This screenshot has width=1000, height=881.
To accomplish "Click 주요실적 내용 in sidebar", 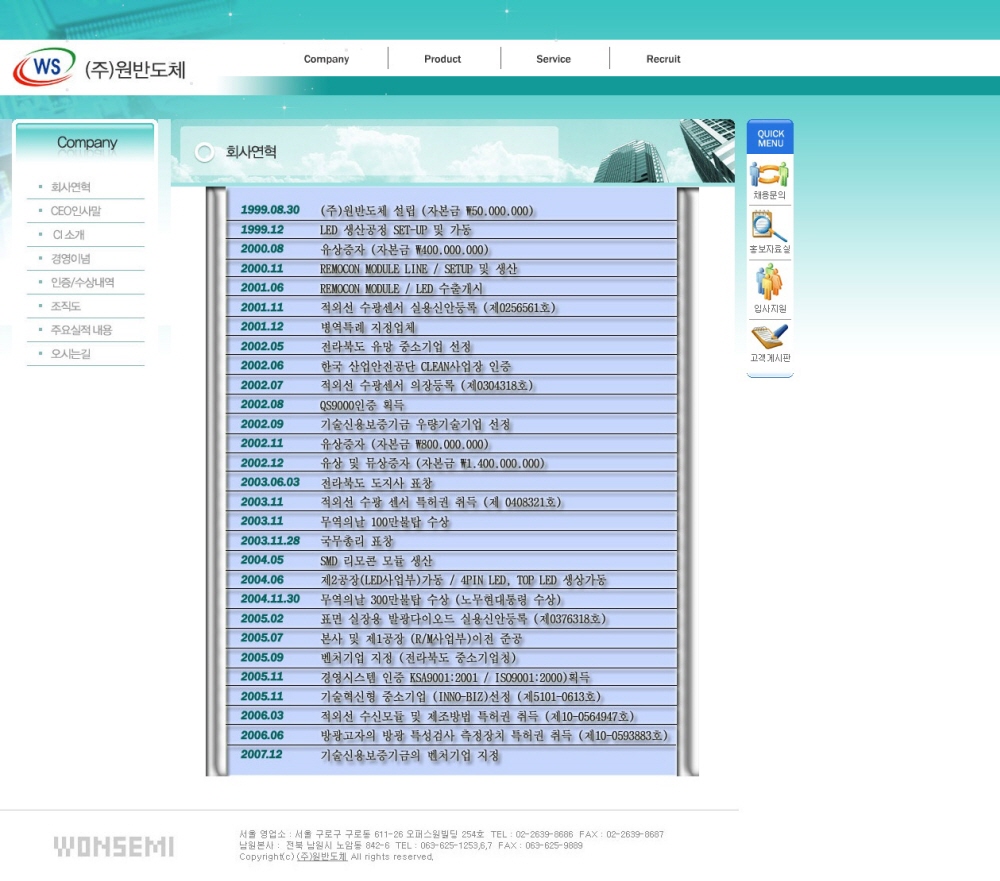I will (81, 330).
